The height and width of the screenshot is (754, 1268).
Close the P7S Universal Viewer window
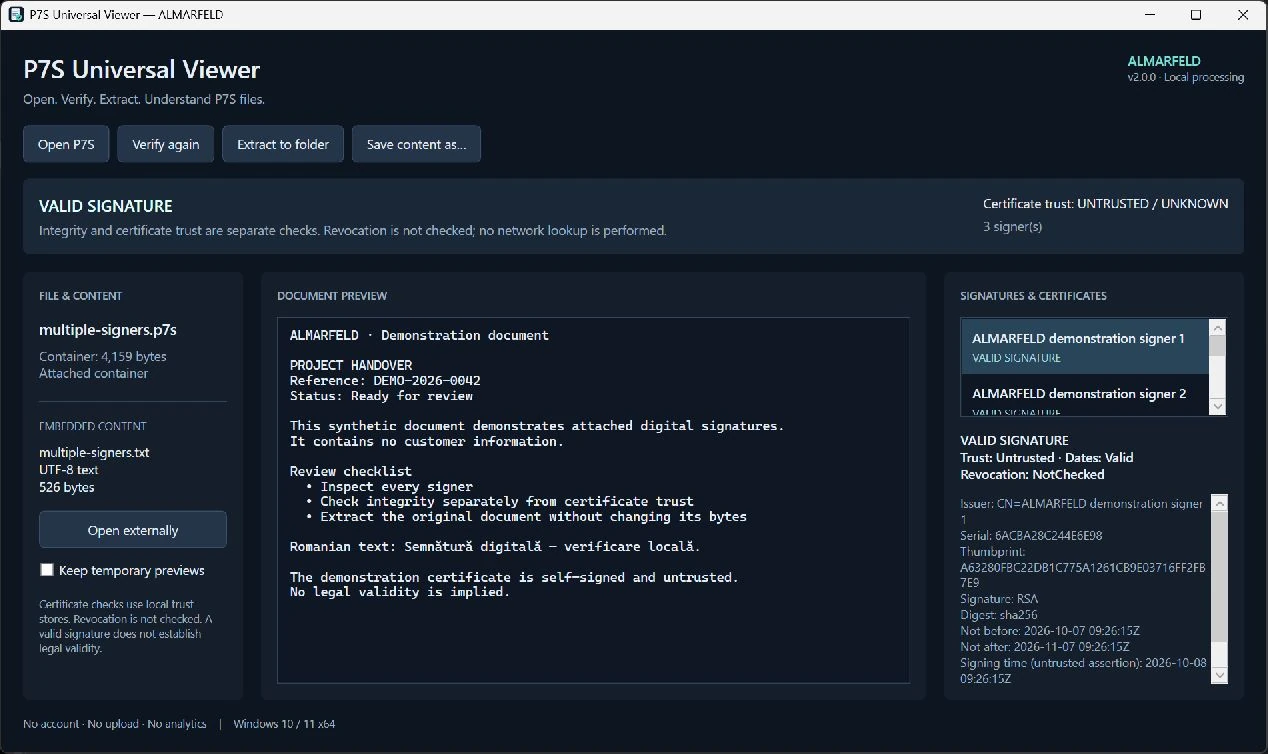click(1243, 15)
